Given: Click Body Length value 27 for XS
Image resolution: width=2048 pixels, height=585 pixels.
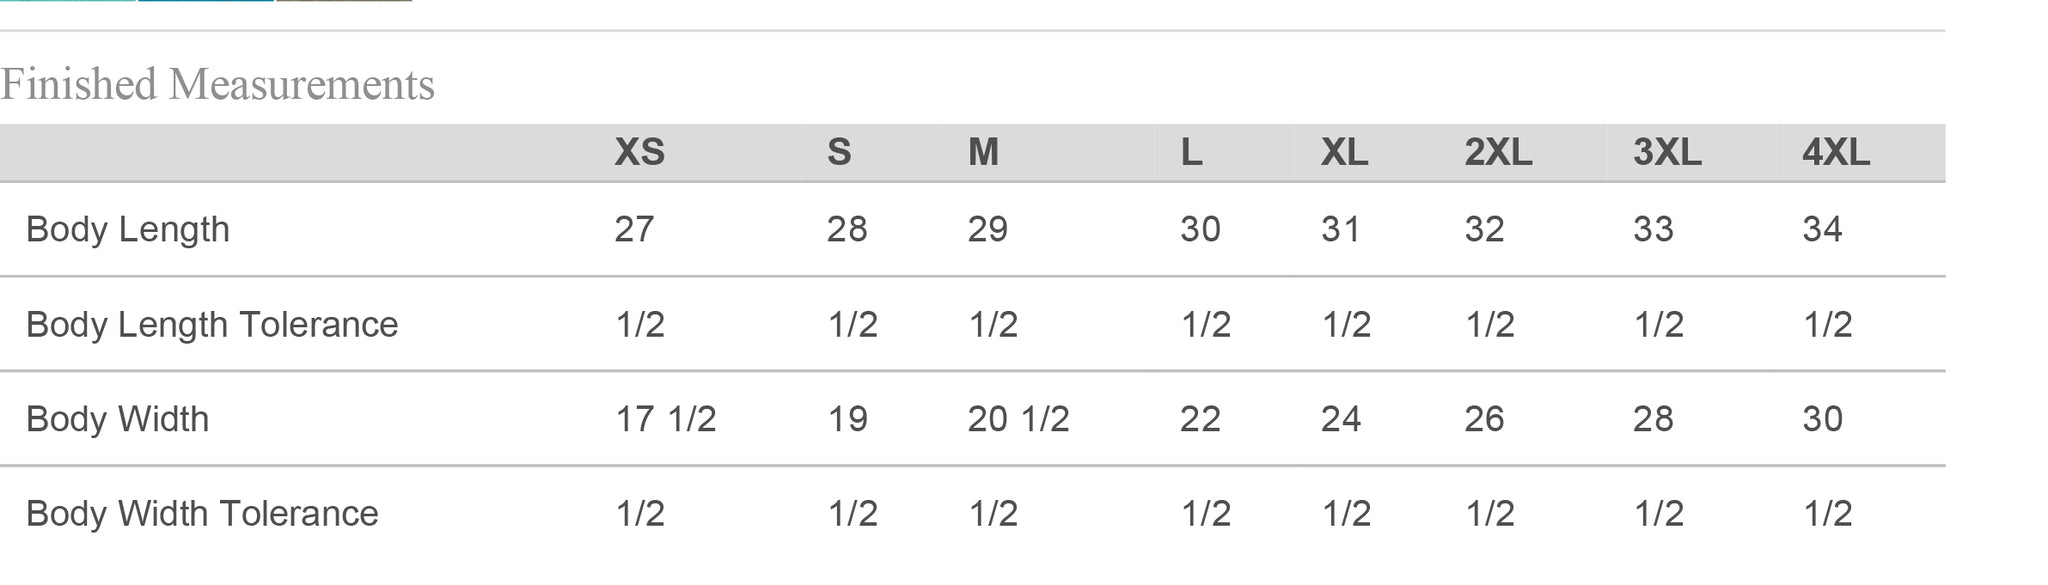Looking at the screenshot, I should (x=634, y=229).
